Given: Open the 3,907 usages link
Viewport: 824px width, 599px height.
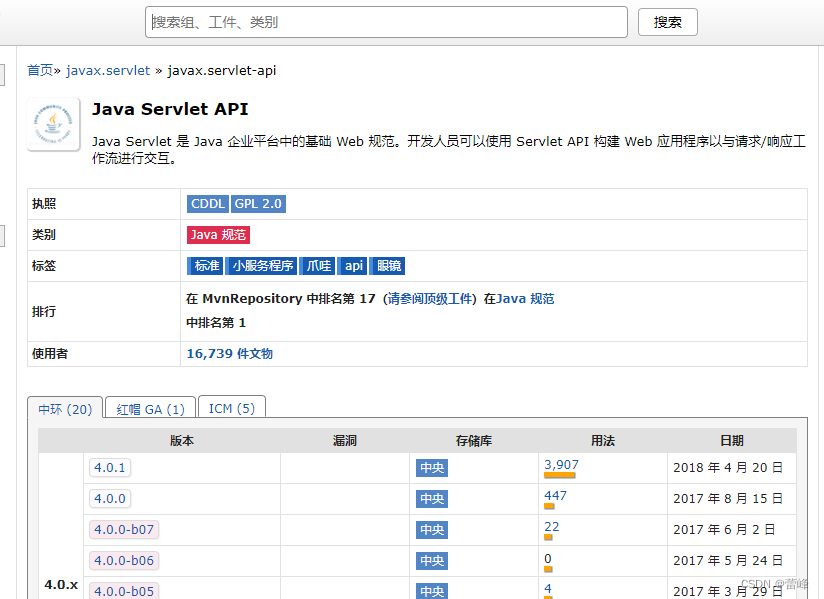Looking at the screenshot, I should [x=561, y=465].
